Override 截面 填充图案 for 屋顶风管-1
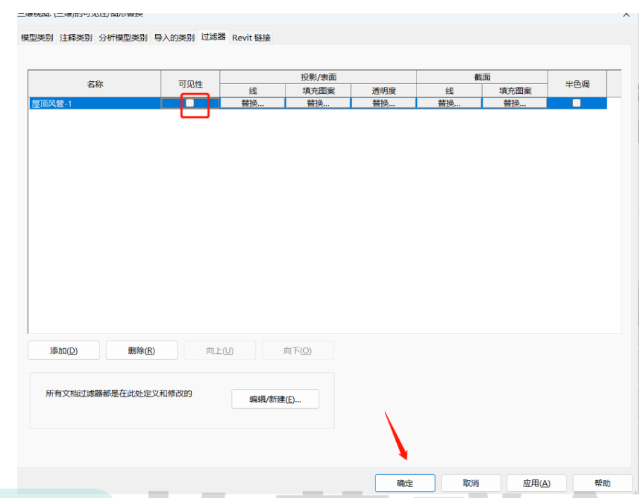Viewport: 639px width, 498px height. (x=515, y=104)
